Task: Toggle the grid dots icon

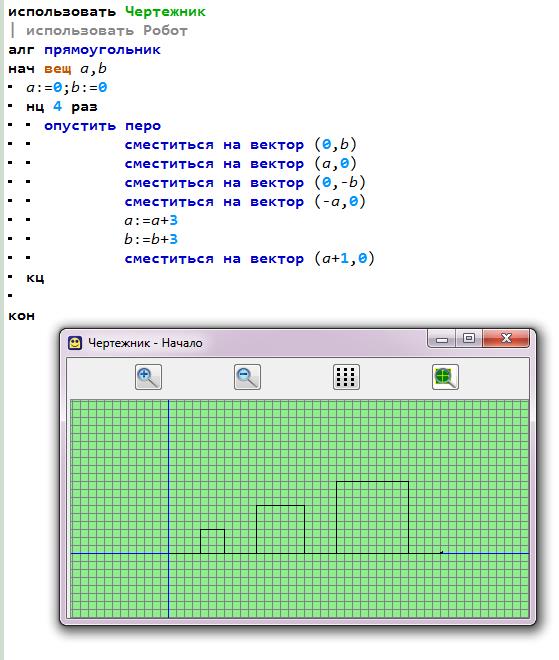Action: 346,377
